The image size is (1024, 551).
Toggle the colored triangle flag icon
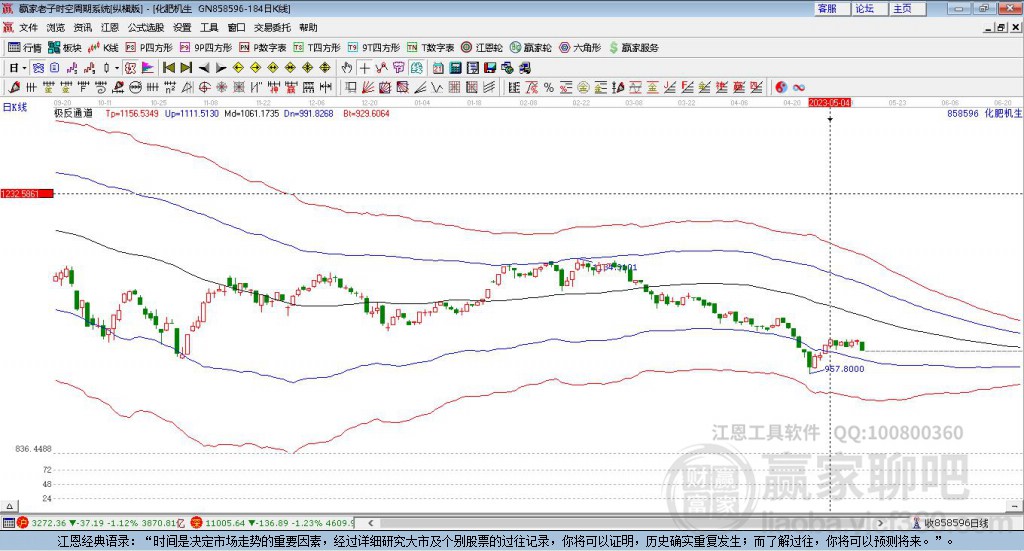pos(148,68)
